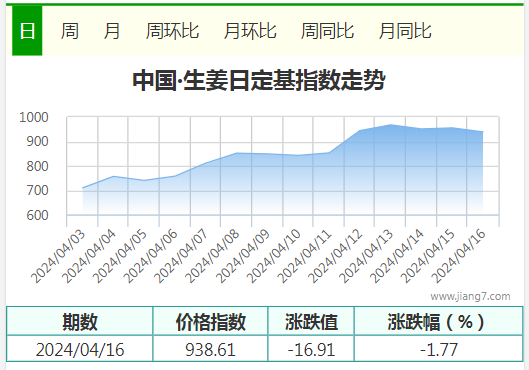The height and width of the screenshot is (370, 529).
Task: Click the www.jiang7.com credit text
Action: 470,296
